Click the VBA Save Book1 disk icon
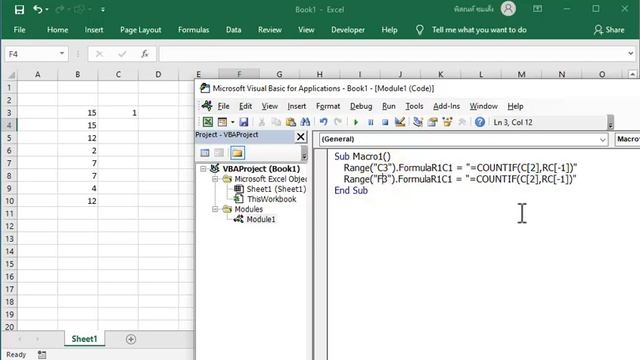The height and width of the screenshot is (360, 640). (244, 122)
